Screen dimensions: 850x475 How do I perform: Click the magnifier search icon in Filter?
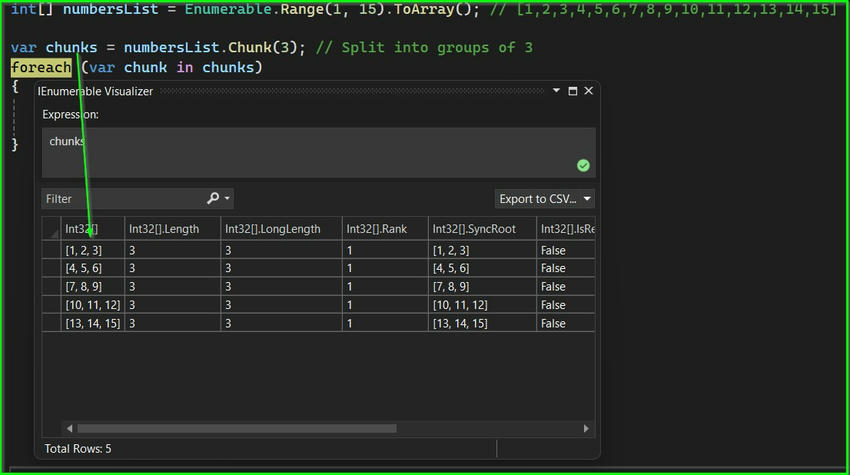[212, 198]
